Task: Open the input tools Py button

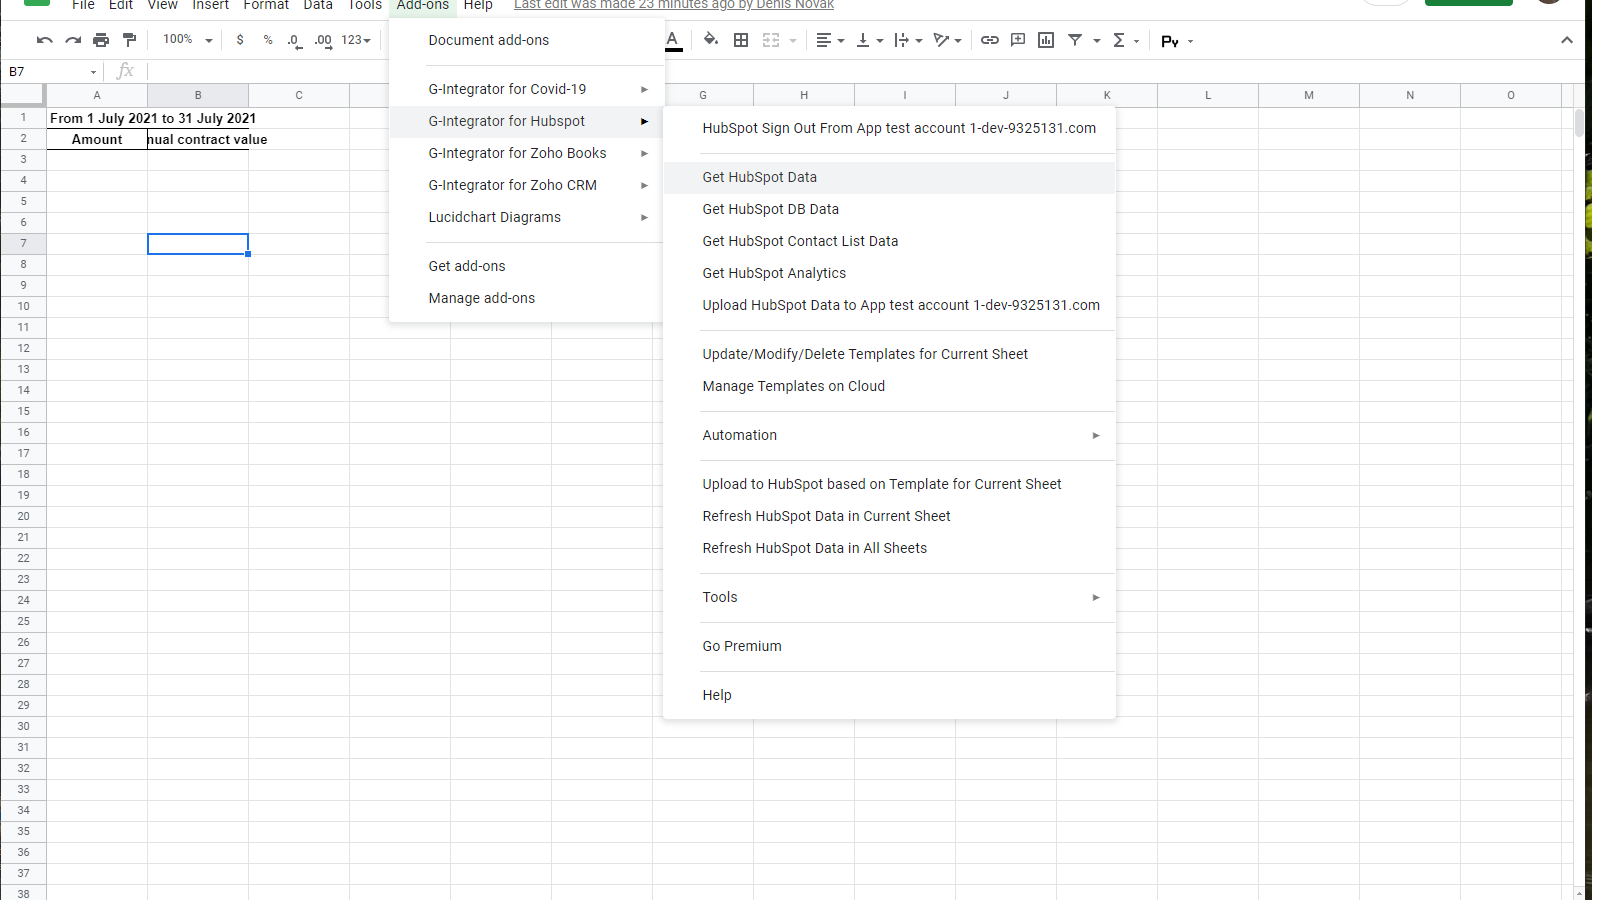Action: [1177, 41]
